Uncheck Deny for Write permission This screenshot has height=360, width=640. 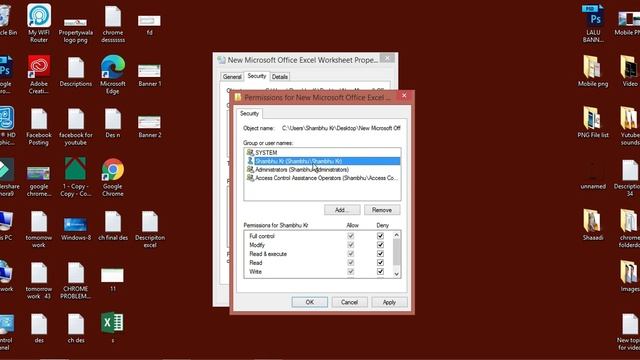(380, 271)
